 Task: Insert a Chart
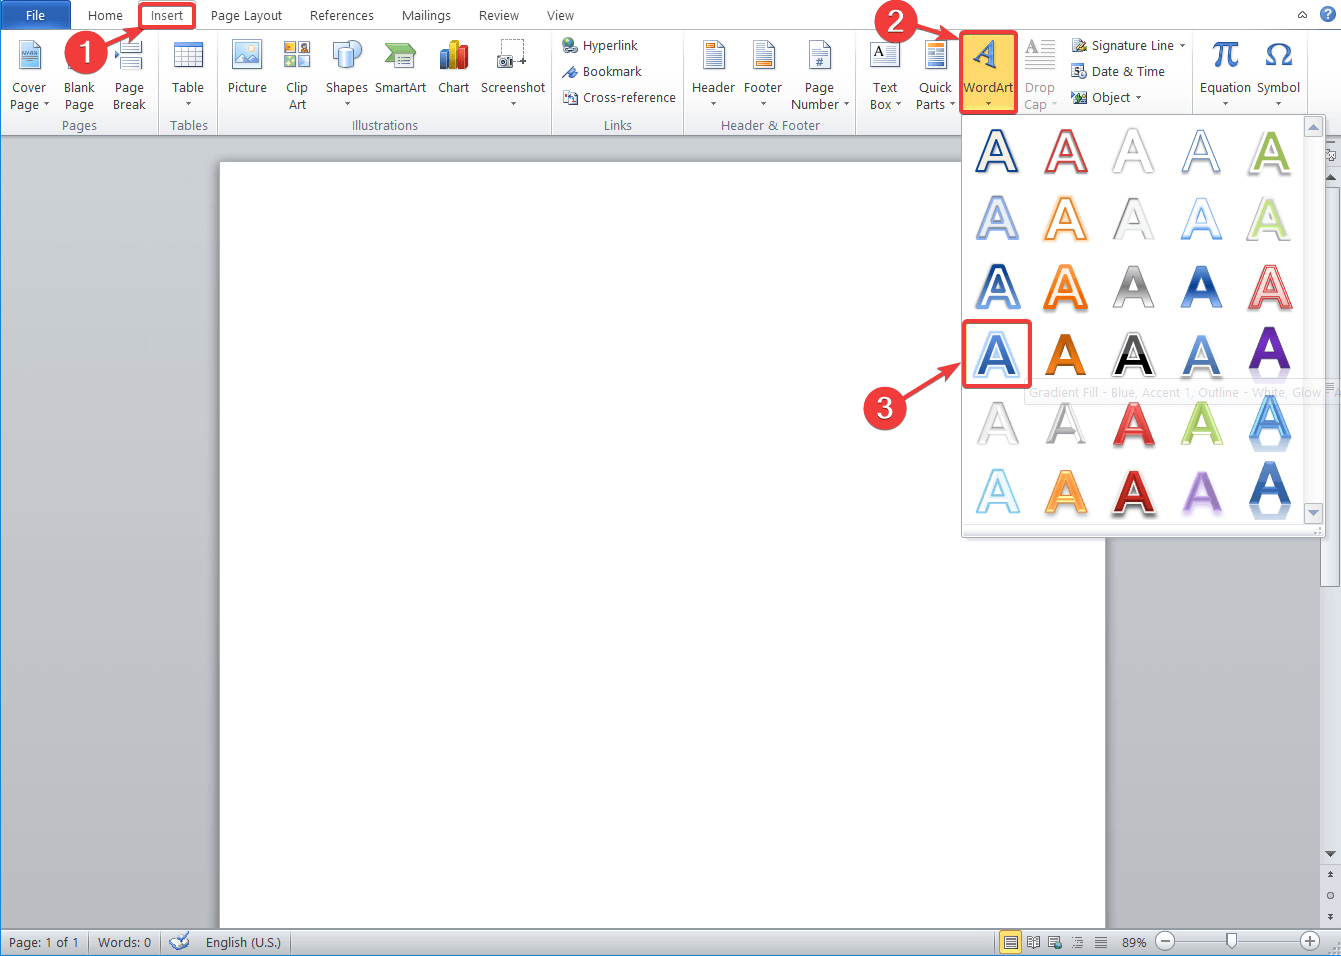point(453,70)
